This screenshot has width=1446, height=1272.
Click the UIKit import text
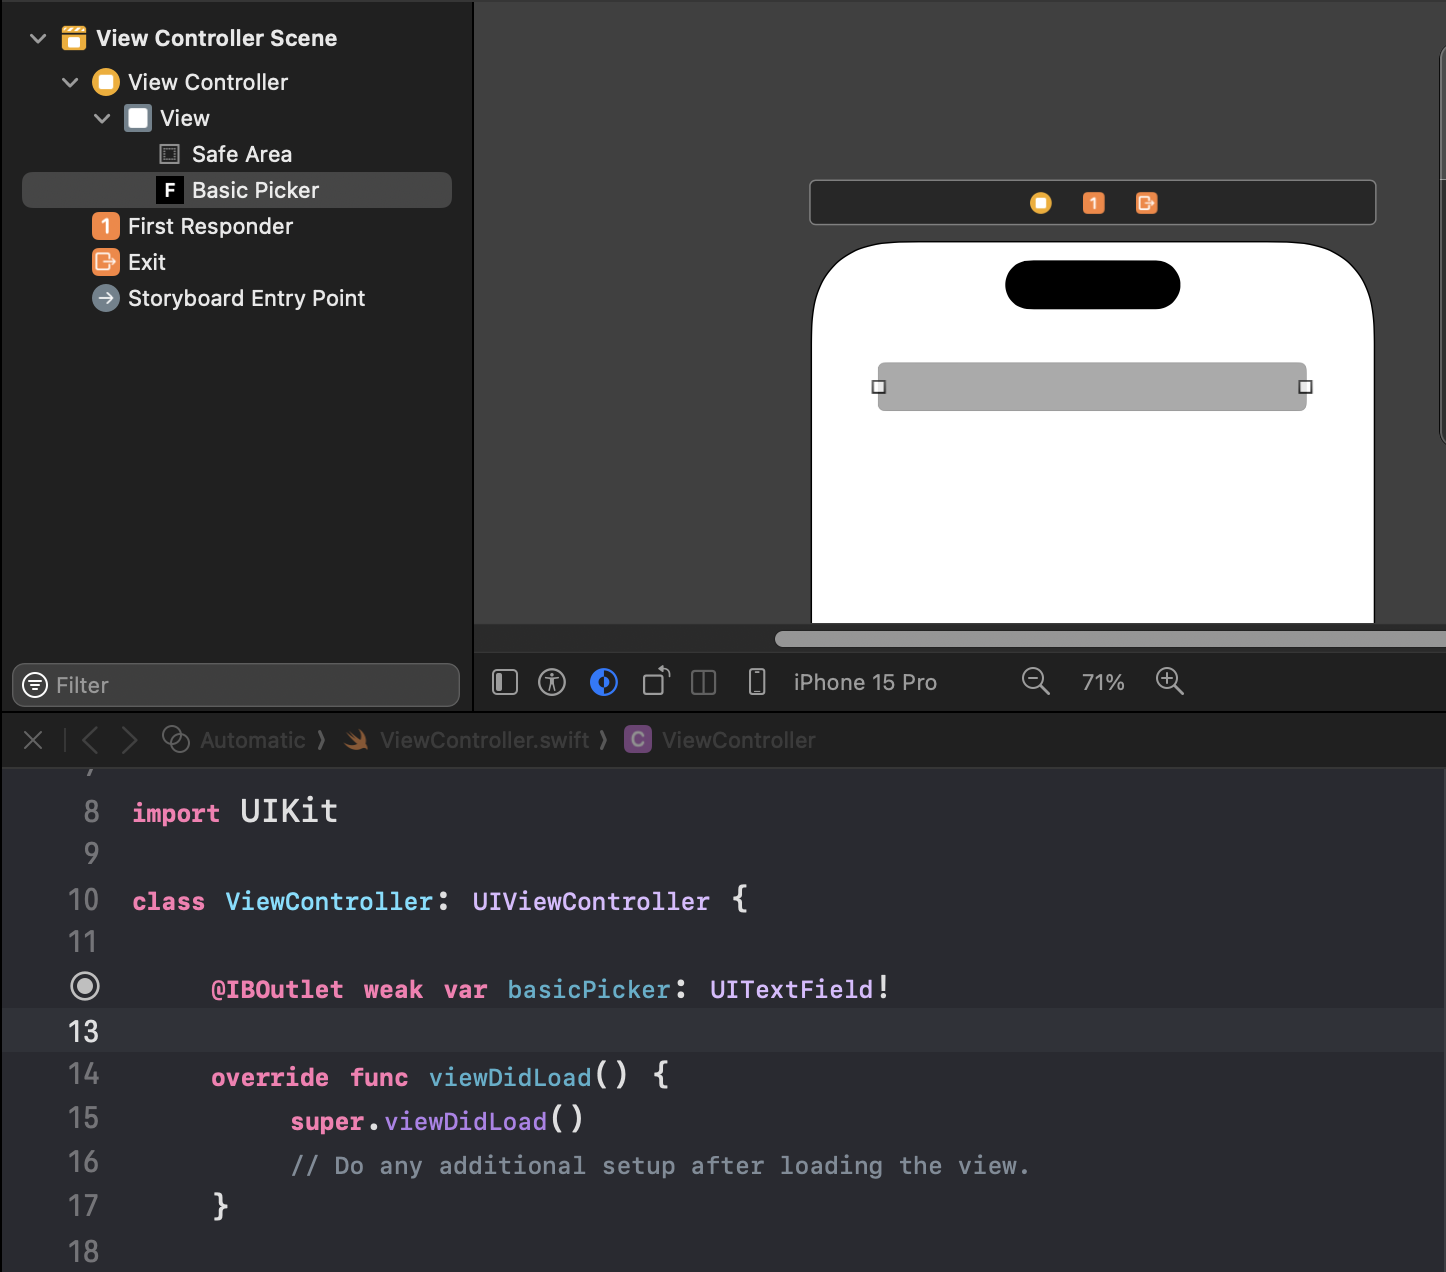[289, 811]
